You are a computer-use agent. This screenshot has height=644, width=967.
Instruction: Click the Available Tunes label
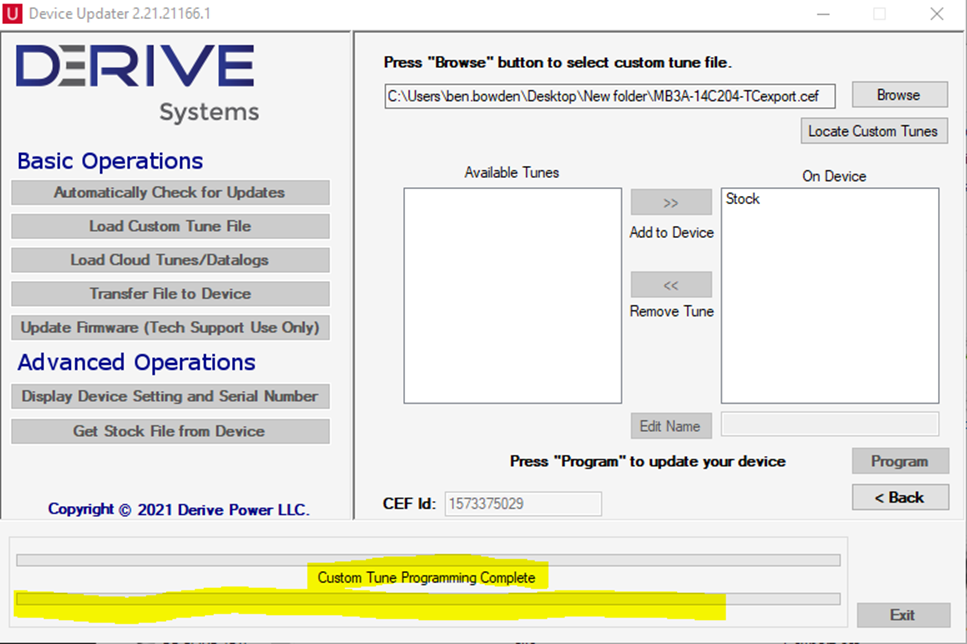tap(512, 173)
